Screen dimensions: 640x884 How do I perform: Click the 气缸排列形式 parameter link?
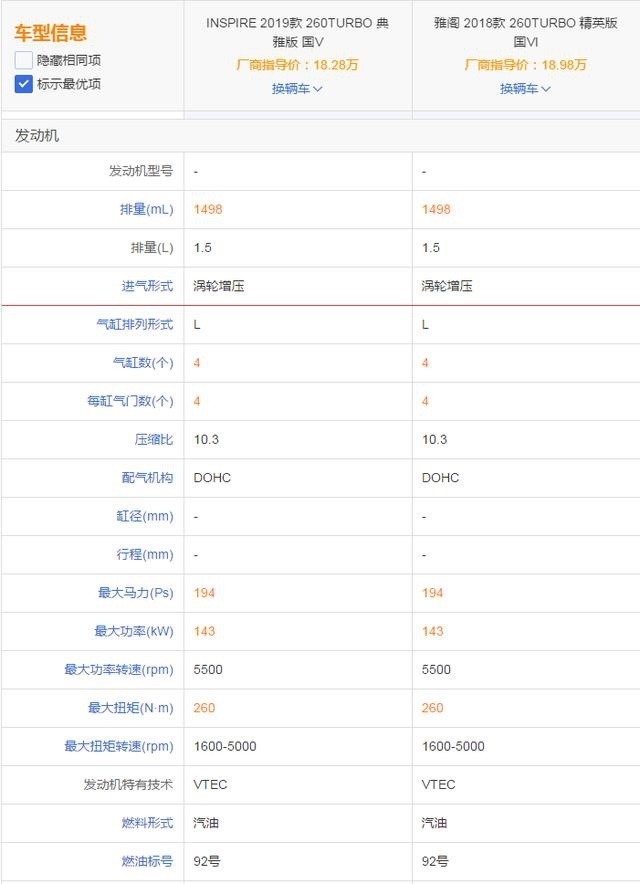coord(135,324)
